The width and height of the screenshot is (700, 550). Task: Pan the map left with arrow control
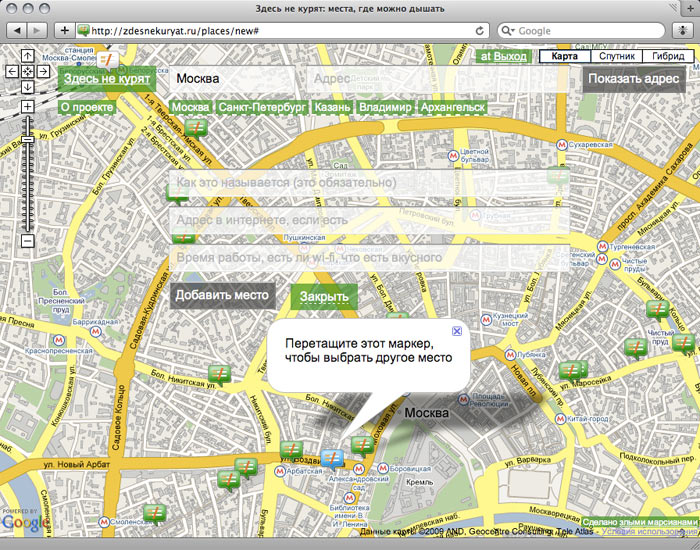(x=11, y=72)
